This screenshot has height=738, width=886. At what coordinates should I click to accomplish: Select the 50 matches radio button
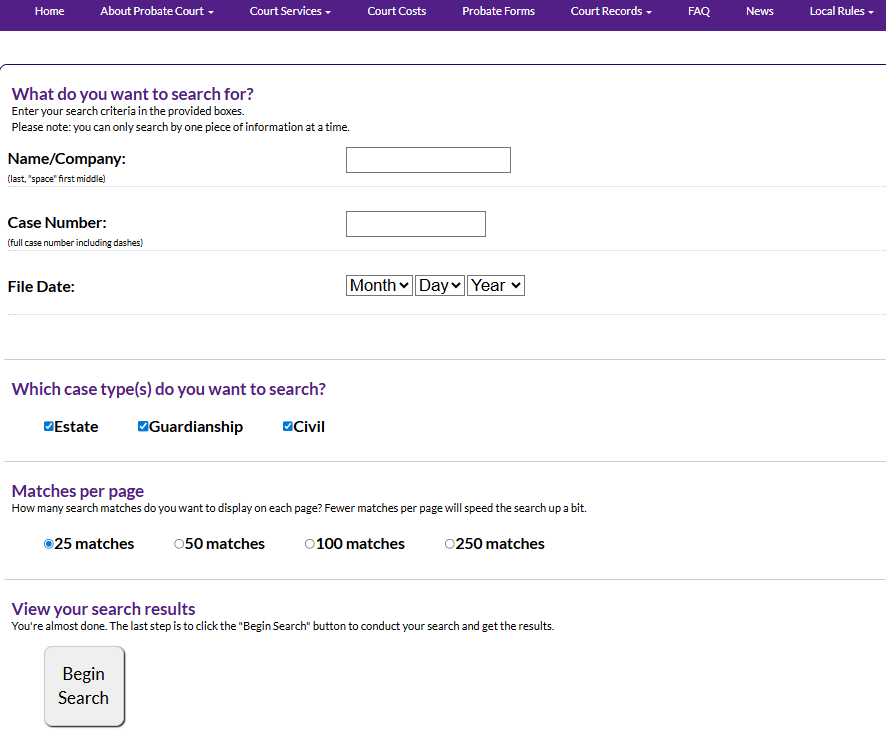click(179, 545)
